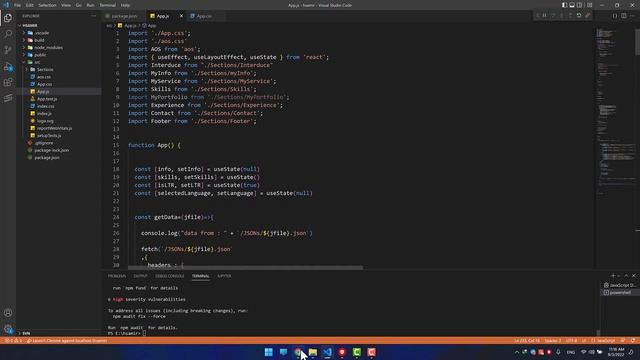Click the bottom stacked-layers activity bar icon
This screenshot has height=360, width=640.
click(8, 98)
